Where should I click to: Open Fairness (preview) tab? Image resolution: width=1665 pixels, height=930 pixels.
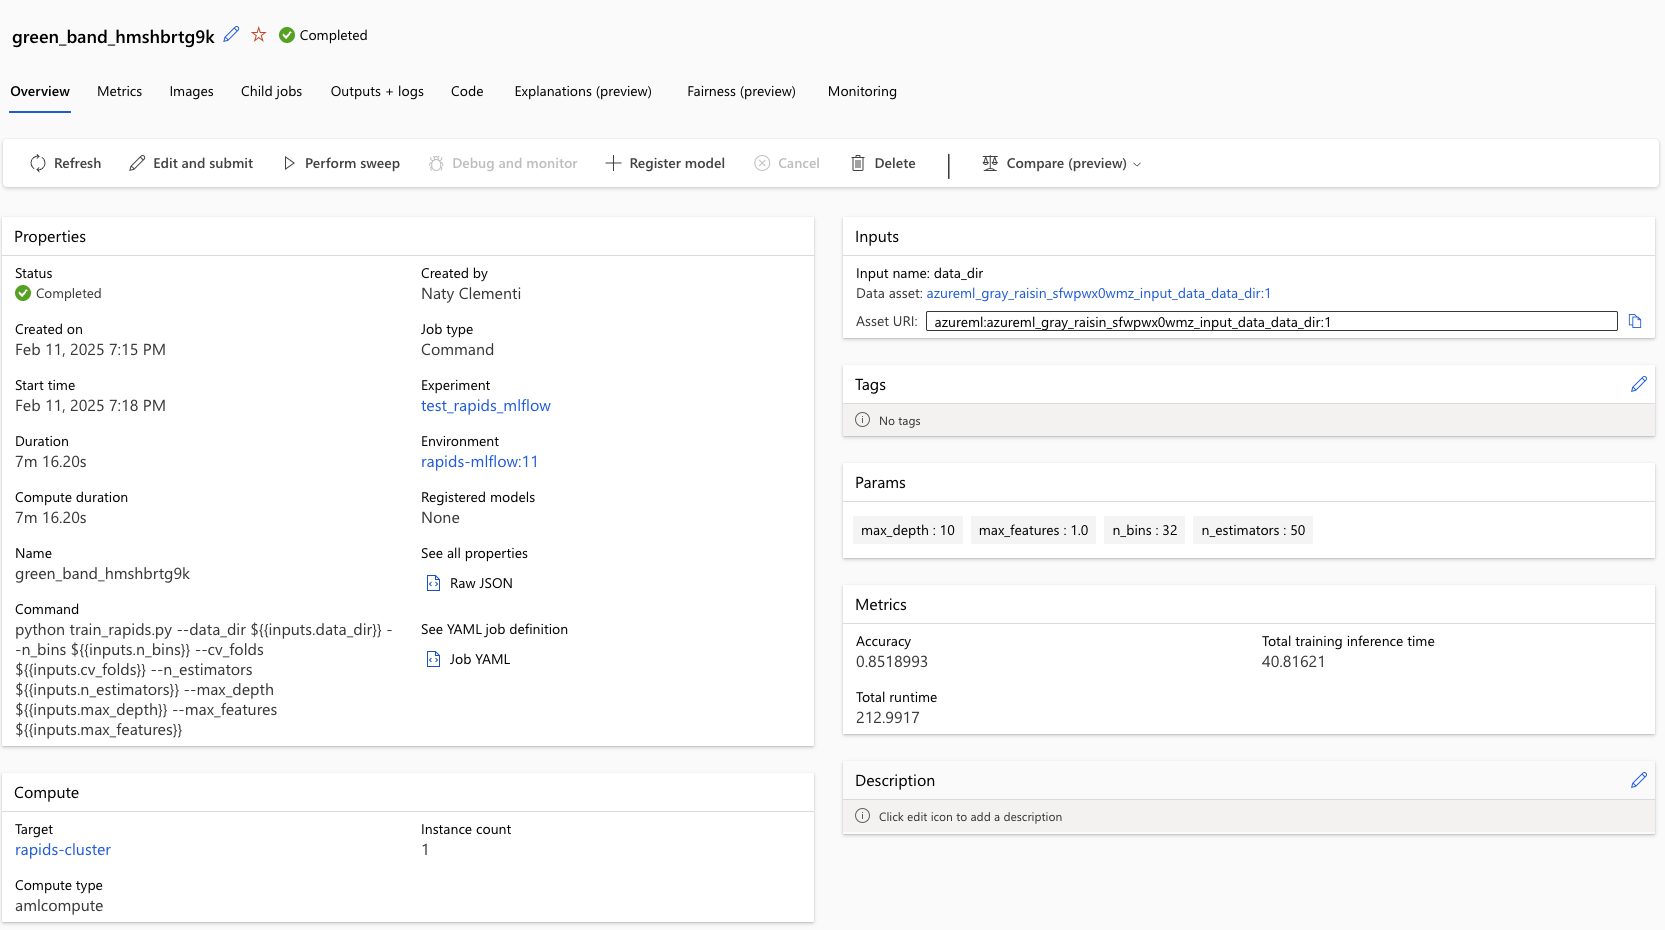[x=741, y=91]
